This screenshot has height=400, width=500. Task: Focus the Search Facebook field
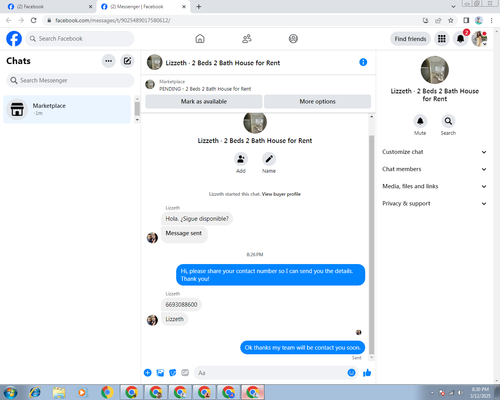(80, 39)
